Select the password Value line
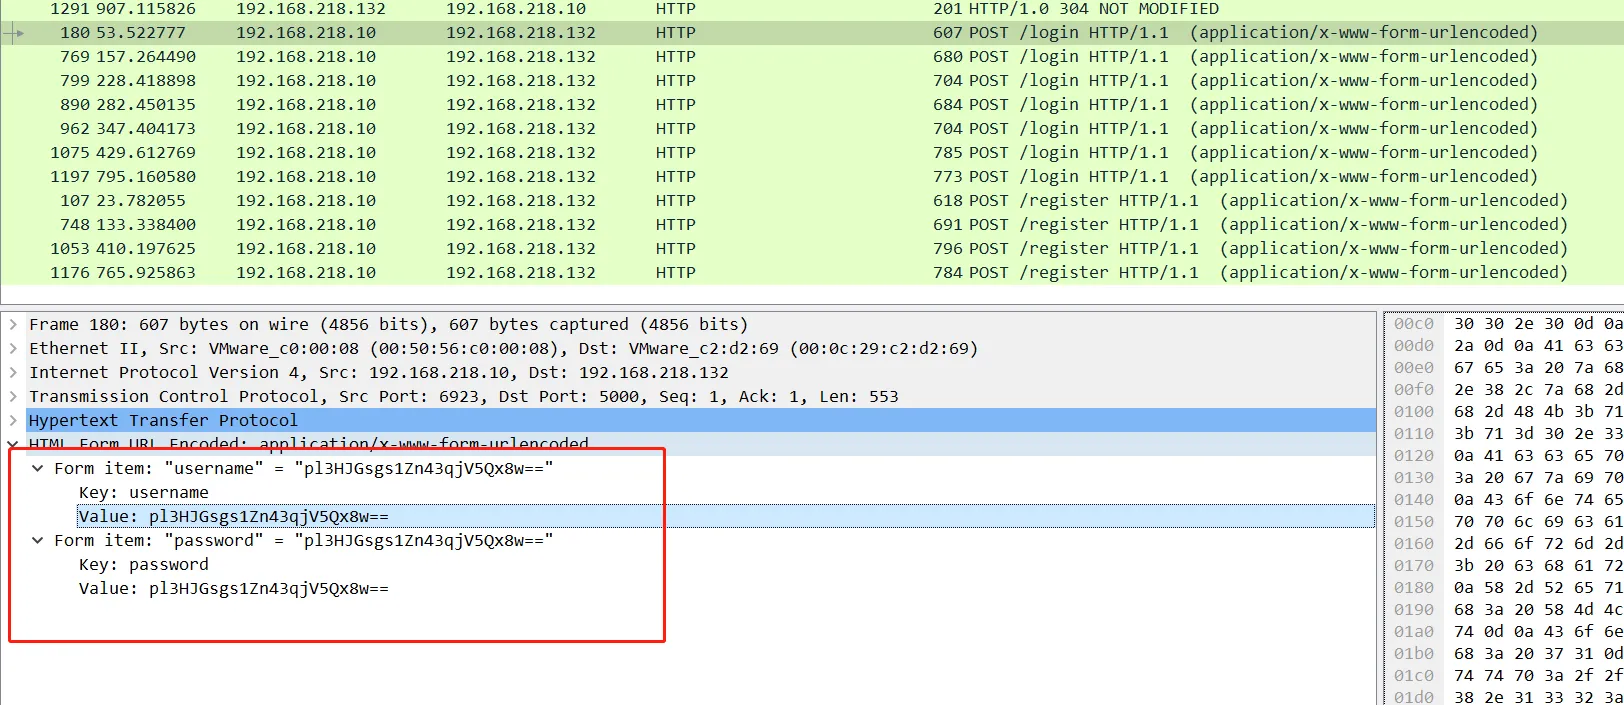Screen dimensions: 1624x705 pos(234,589)
